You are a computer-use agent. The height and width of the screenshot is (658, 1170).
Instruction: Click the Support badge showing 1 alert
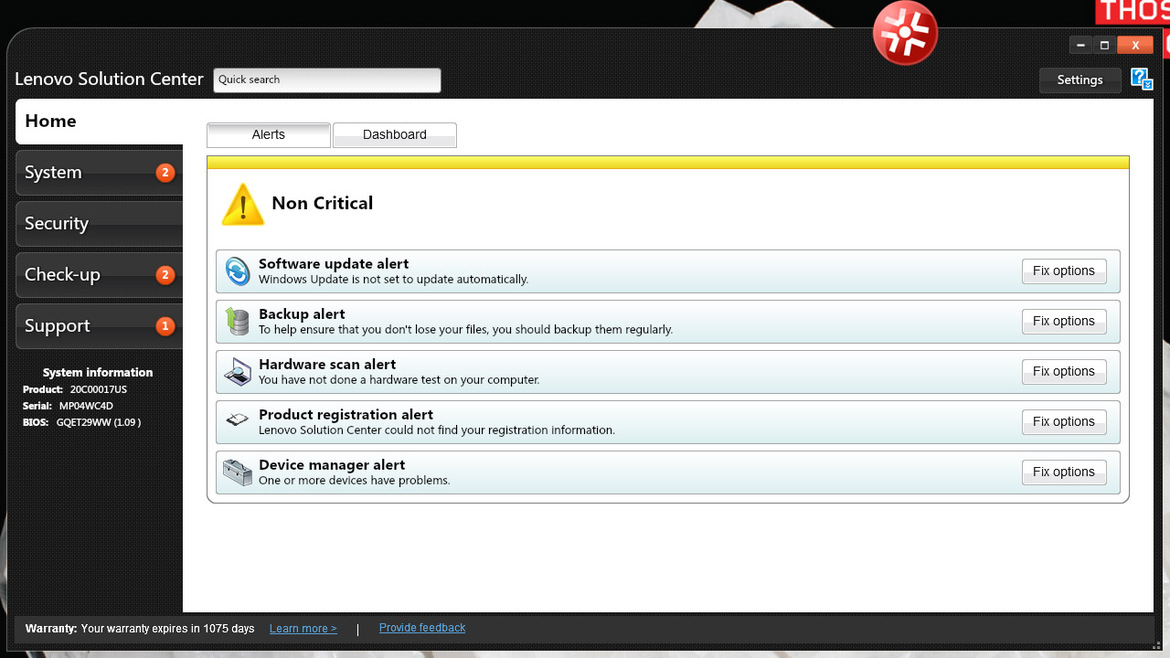click(x=165, y=326)
